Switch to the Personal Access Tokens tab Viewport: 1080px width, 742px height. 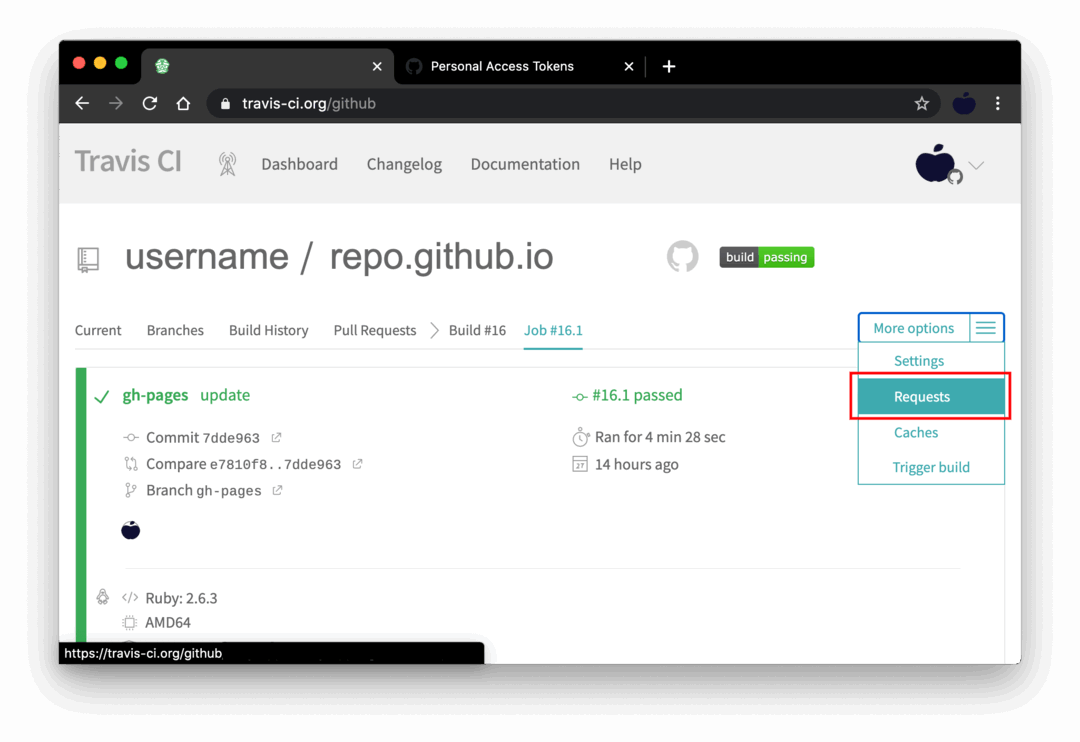point(502,66)
